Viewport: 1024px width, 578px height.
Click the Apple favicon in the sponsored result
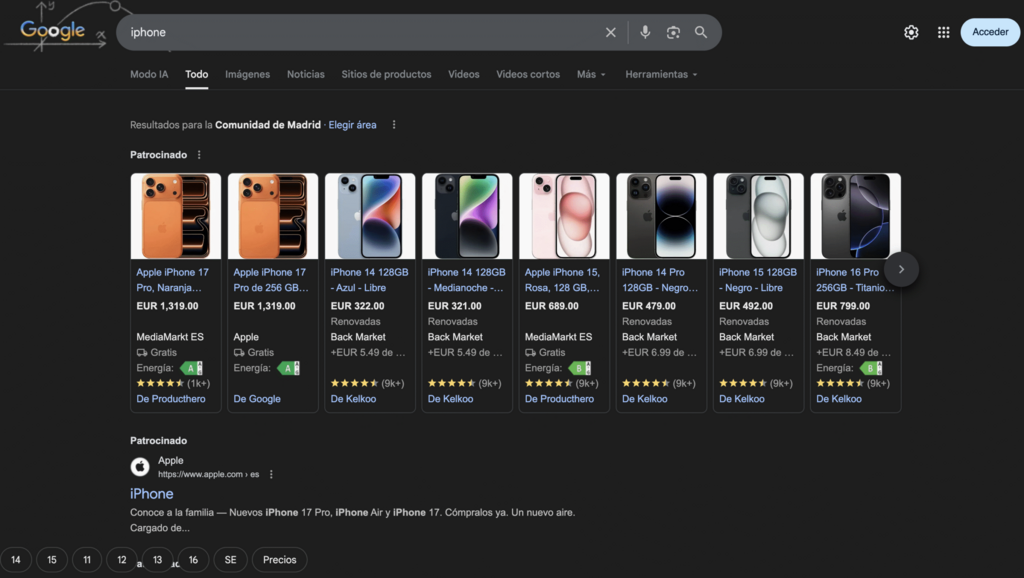click(x=139, y=465)
